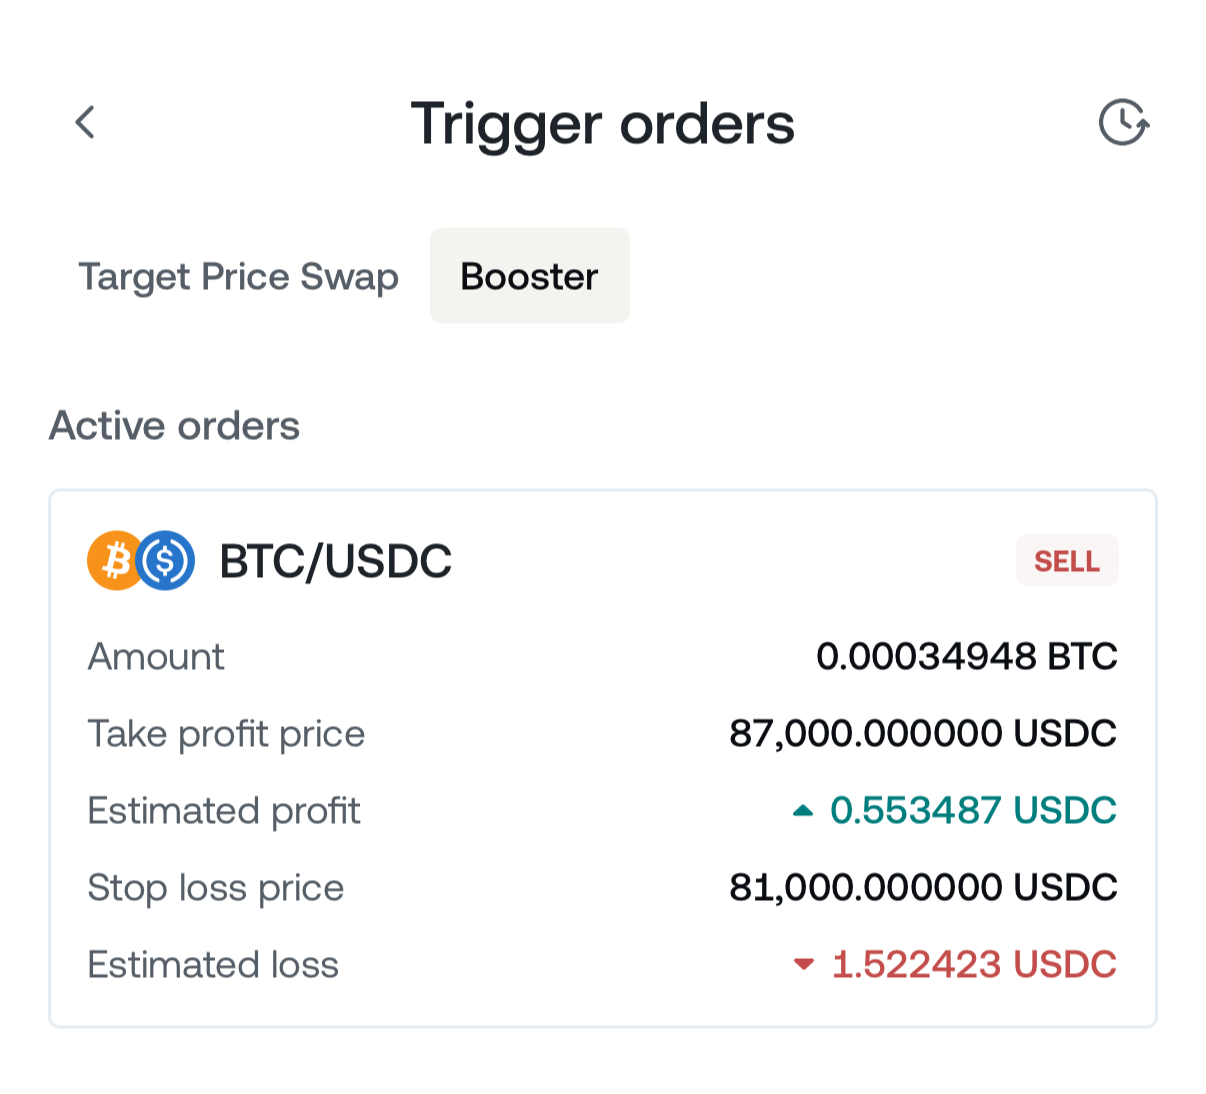The height and width of the screenshot is (1094, 1206).
Task: Click the green estimated profit up arrow
Action: pyautogui.click(x=802, y=811)
